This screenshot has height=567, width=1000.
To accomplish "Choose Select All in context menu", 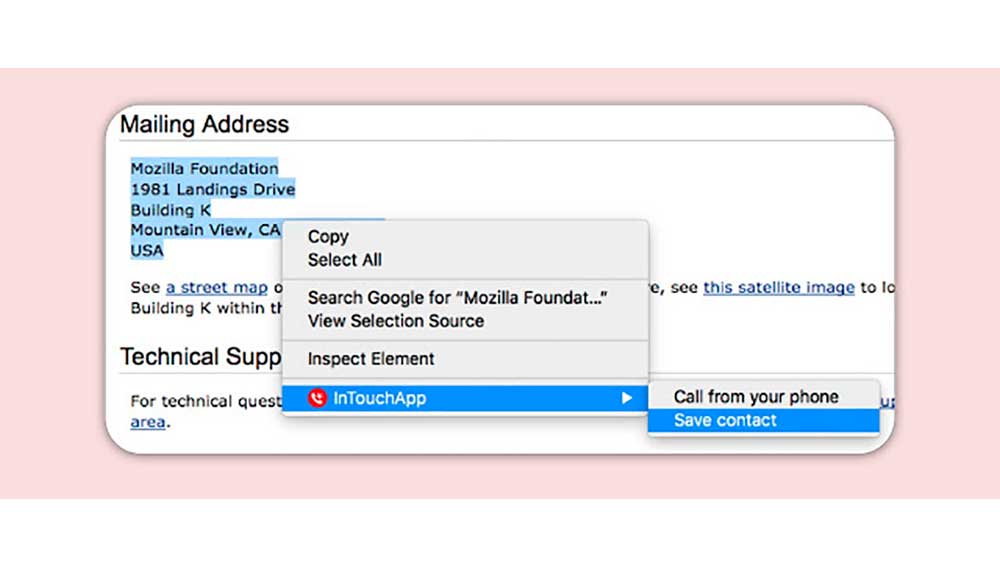I will tap(345, 260).
